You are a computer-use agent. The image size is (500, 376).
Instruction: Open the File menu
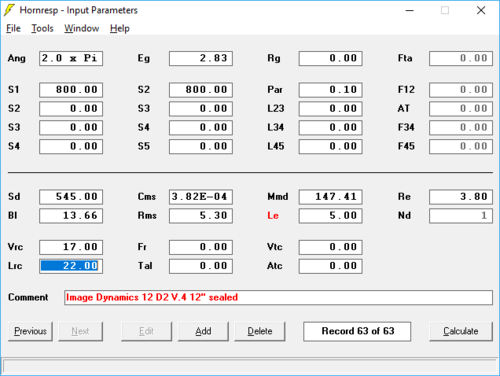pos(13,29)
